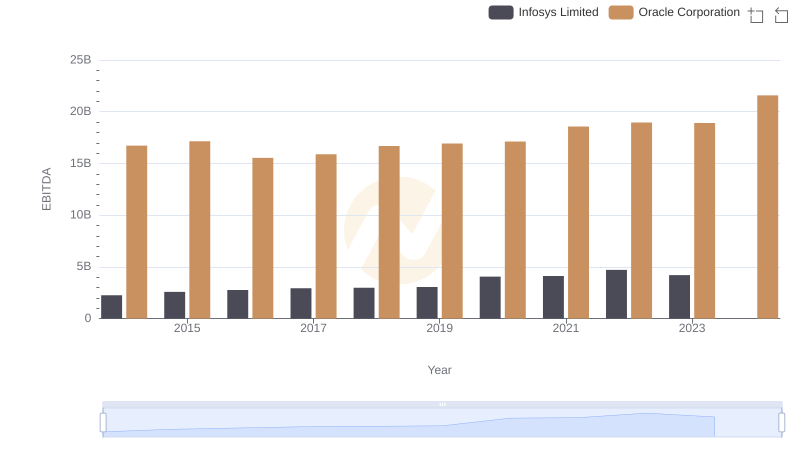The height and width of the screenshot is (461, 800).
Task: Click the Oracle bar for 2019
Action: [x=452, y=231]
